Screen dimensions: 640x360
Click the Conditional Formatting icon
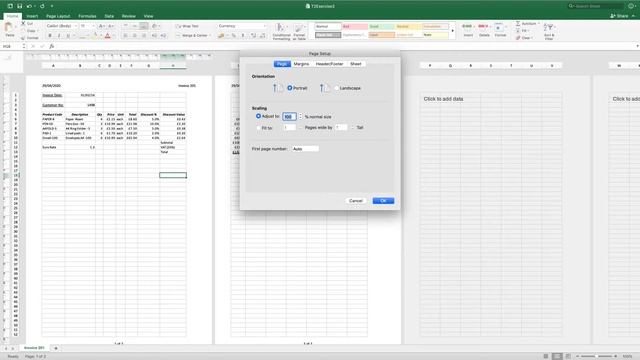[x=280, y=28]
